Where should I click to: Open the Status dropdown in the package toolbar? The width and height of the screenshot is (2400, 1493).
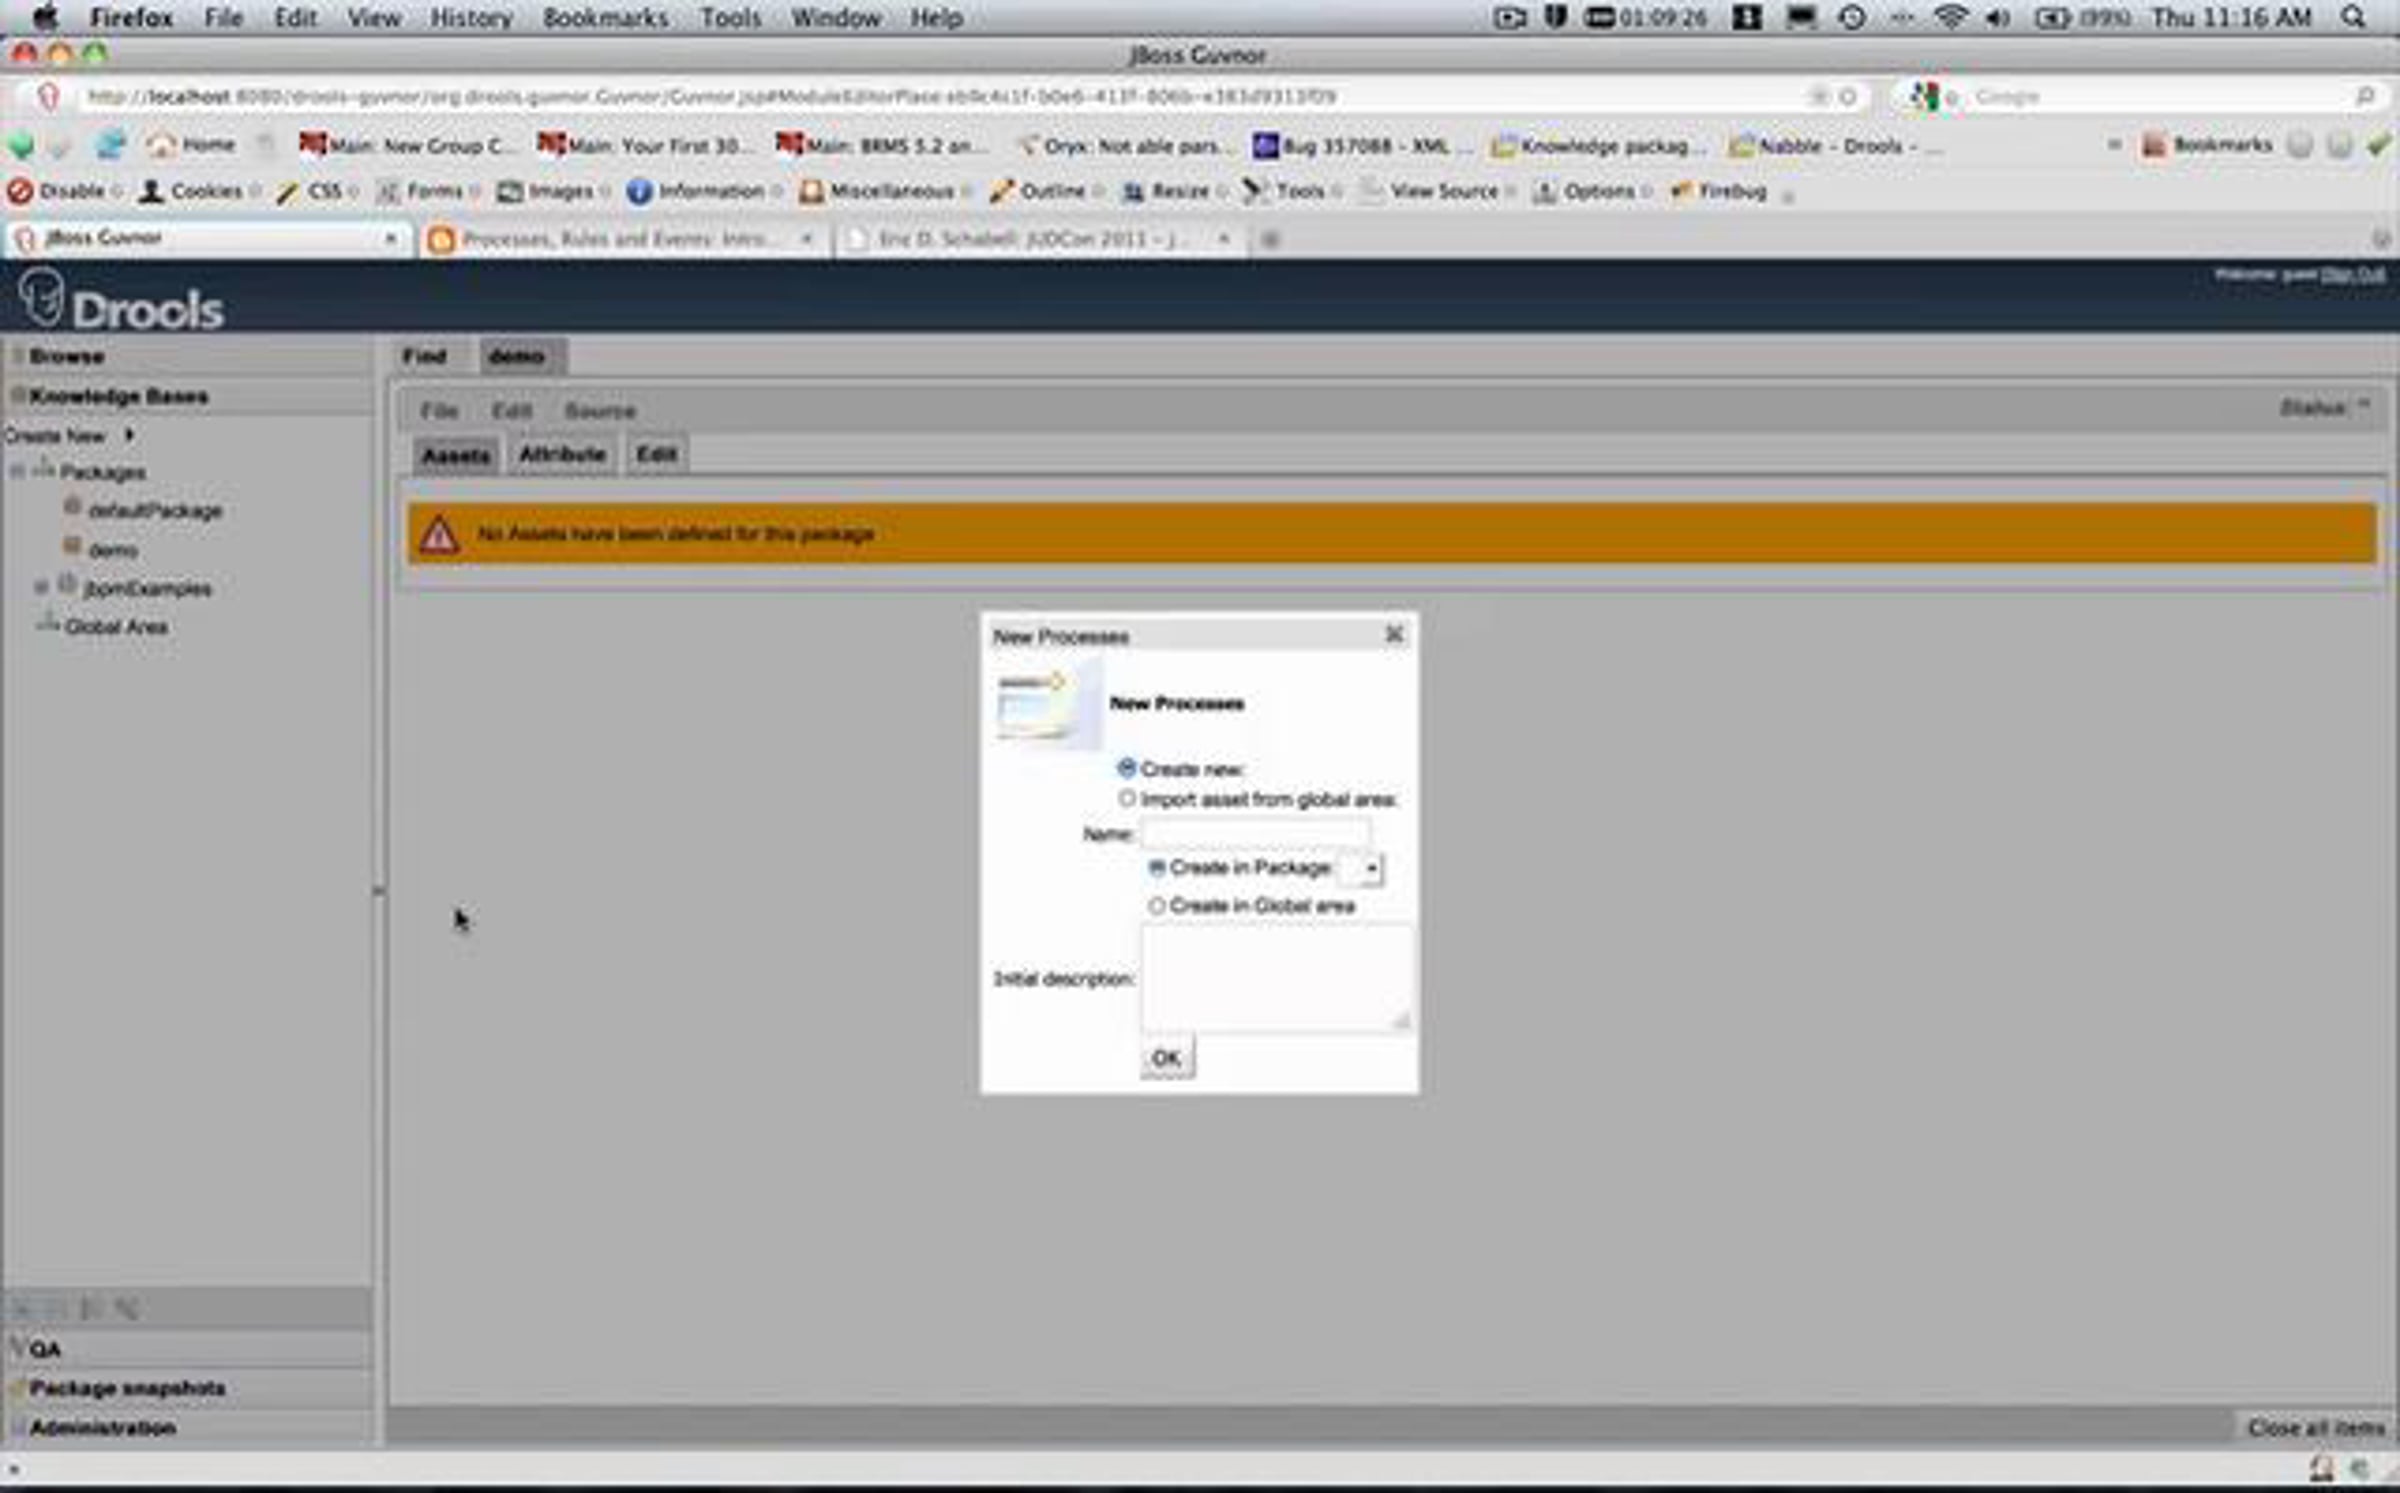click(2324, 407)
